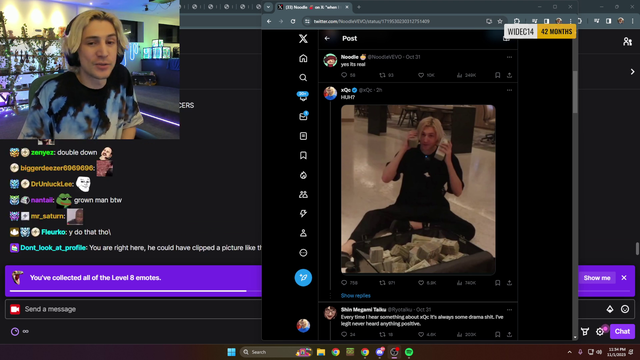Share xQc's HUH? post
640x360 pixels.
(509, 282)
